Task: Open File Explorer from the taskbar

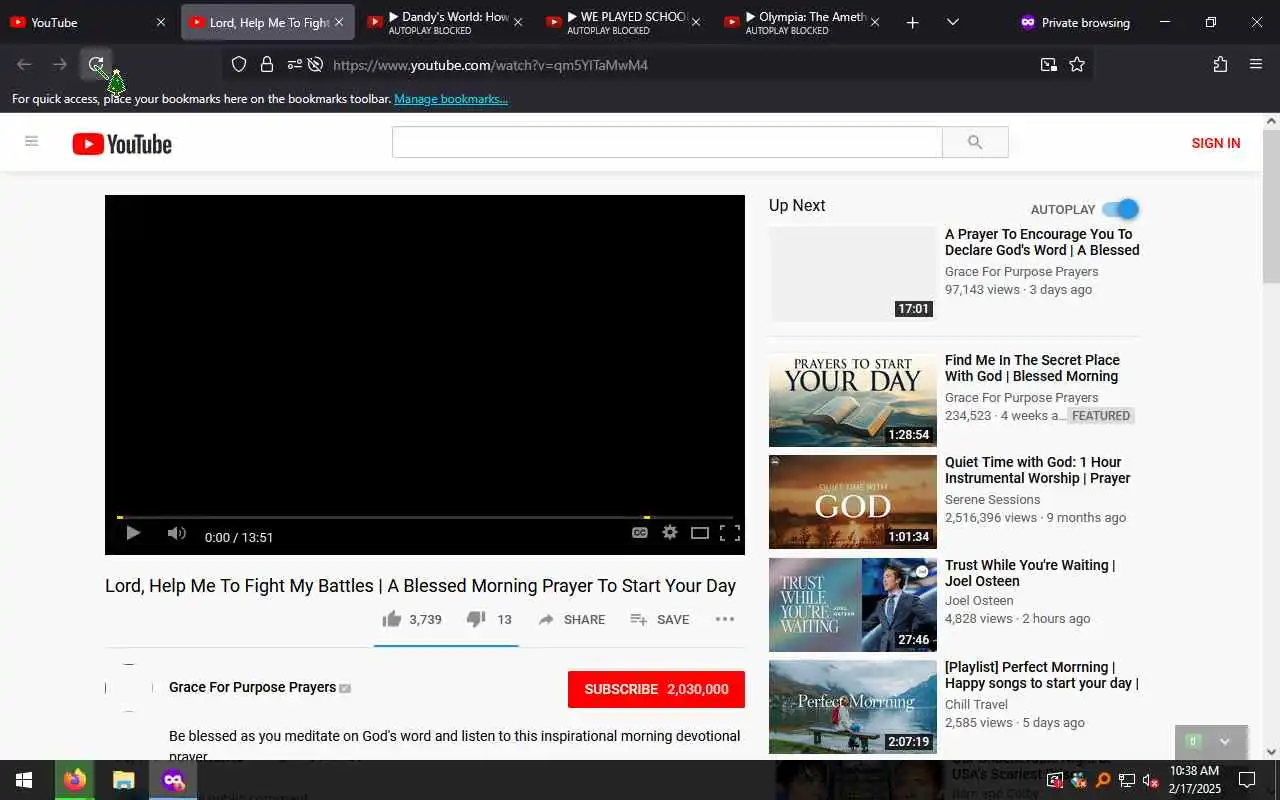Action: pyautogui.click(x=123, y=780)
